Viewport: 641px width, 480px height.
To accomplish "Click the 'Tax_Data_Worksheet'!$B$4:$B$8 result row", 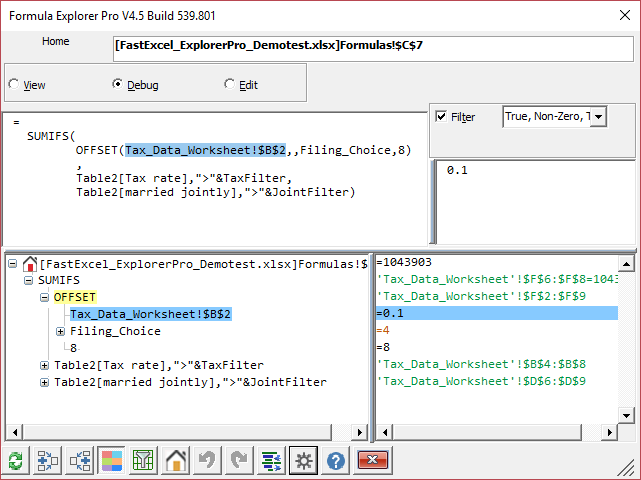I will coord(497,364).
